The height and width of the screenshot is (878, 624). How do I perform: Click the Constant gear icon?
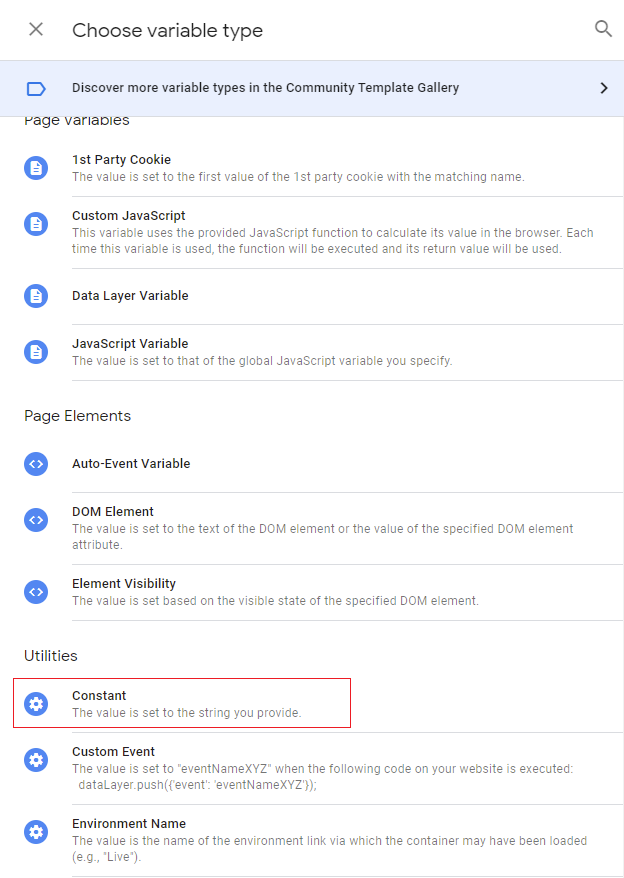click(36, 704)
